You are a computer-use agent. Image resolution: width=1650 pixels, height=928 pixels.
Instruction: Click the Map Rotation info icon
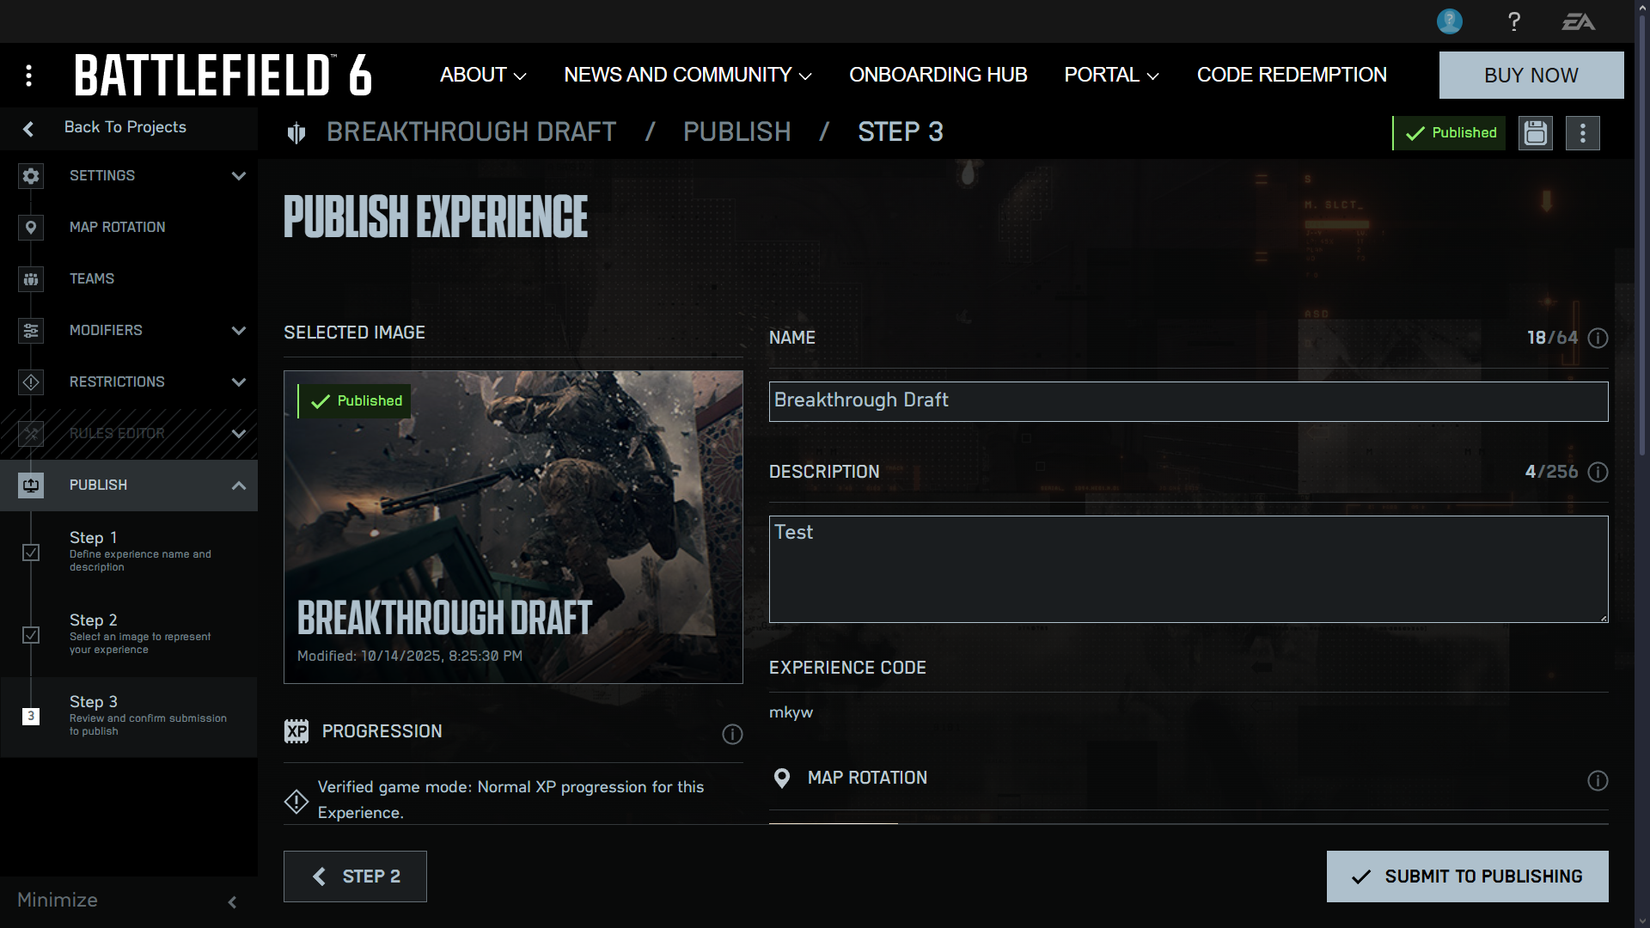pos(1597,780)
